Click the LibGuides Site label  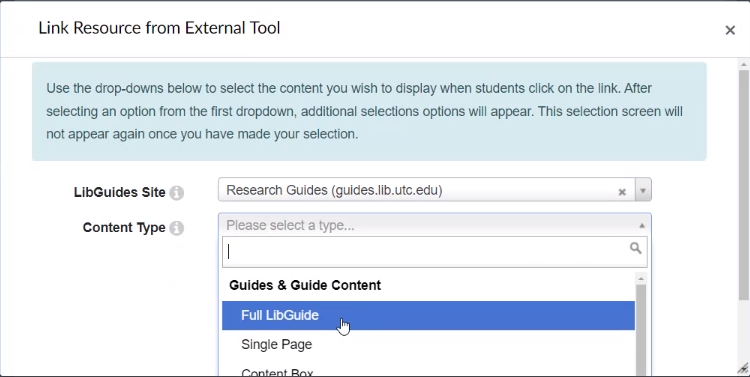120,192
